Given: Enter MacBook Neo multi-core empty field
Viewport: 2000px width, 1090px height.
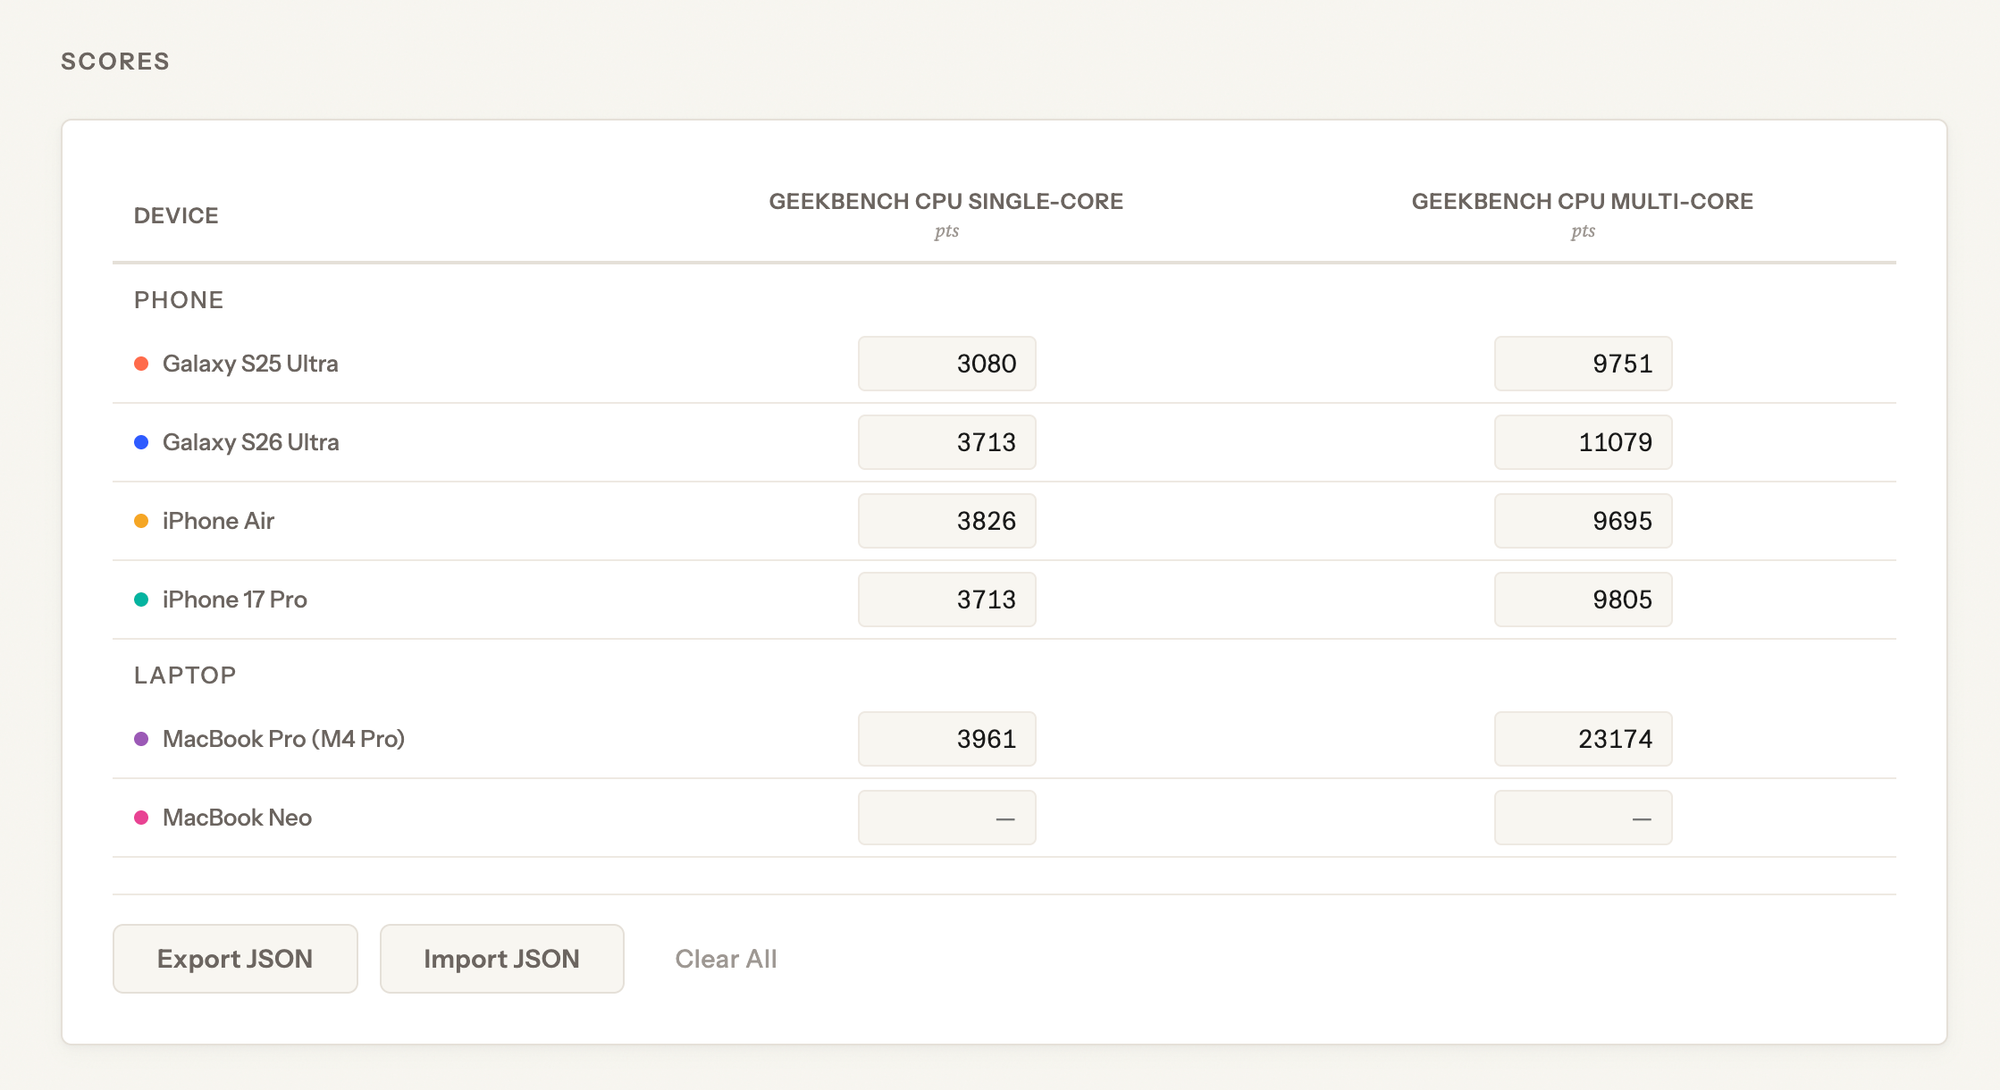Looking at the screenshot, I should (x=1582, y=818).
